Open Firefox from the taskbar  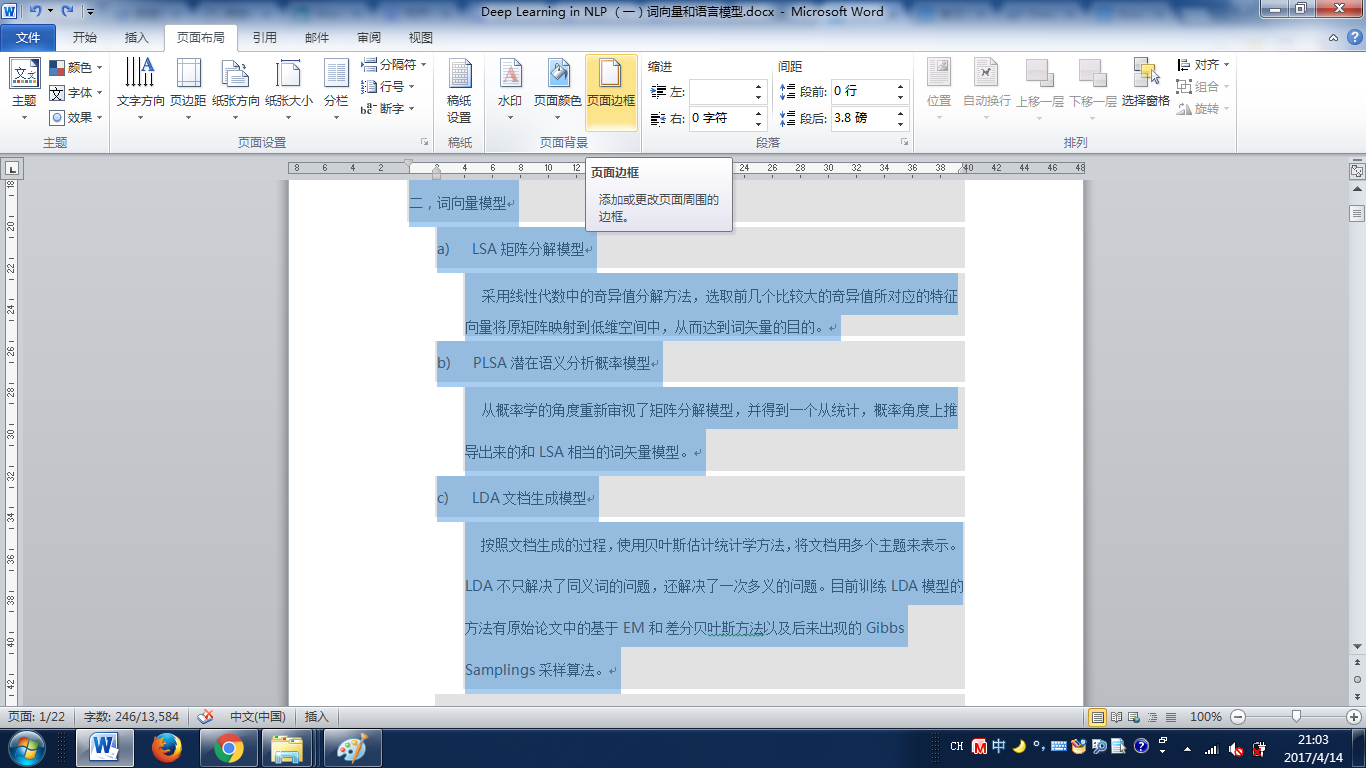click(167, 747)
